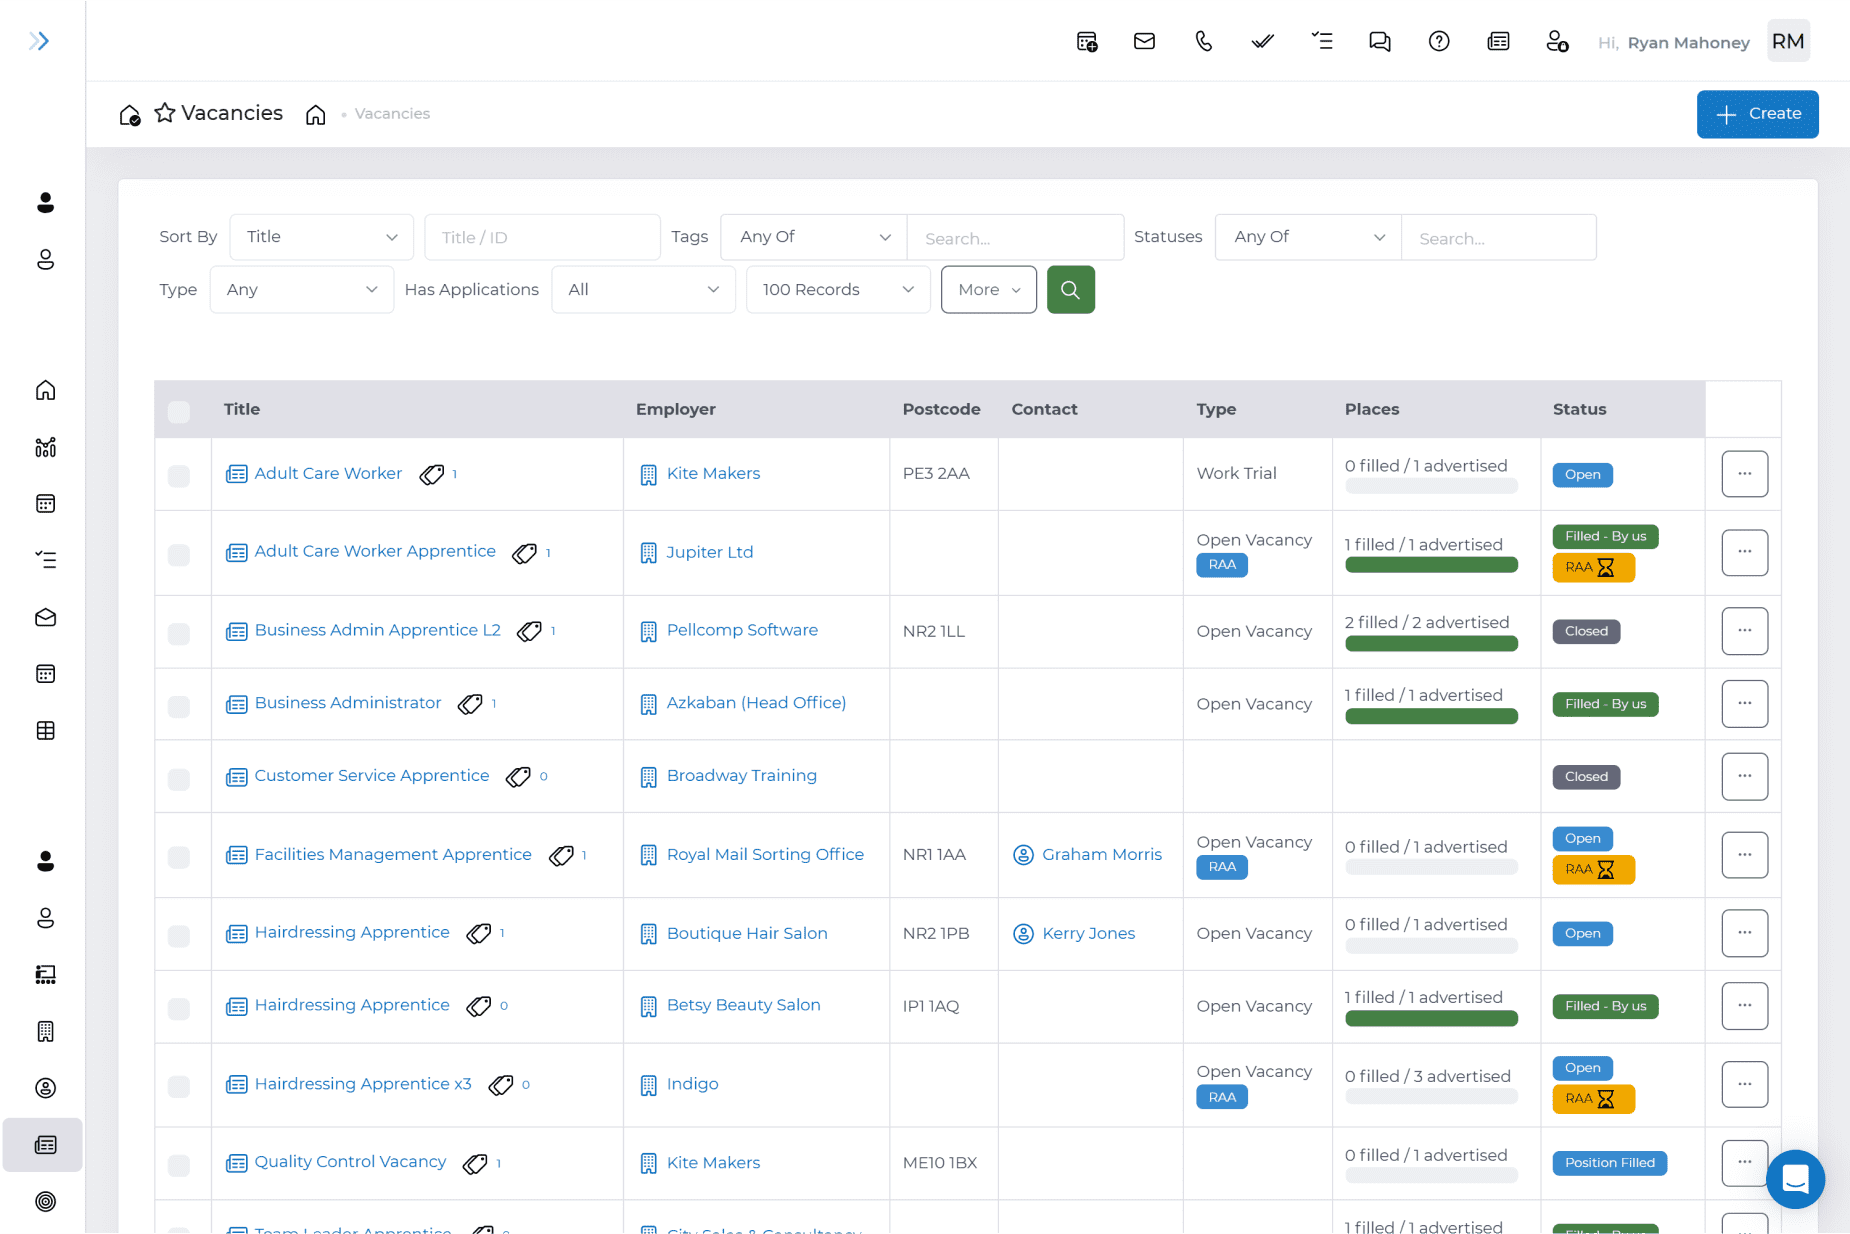The image size is (1850, 1234).
Task: Click the Title / ID input field
Action: [x=542, y=237]
